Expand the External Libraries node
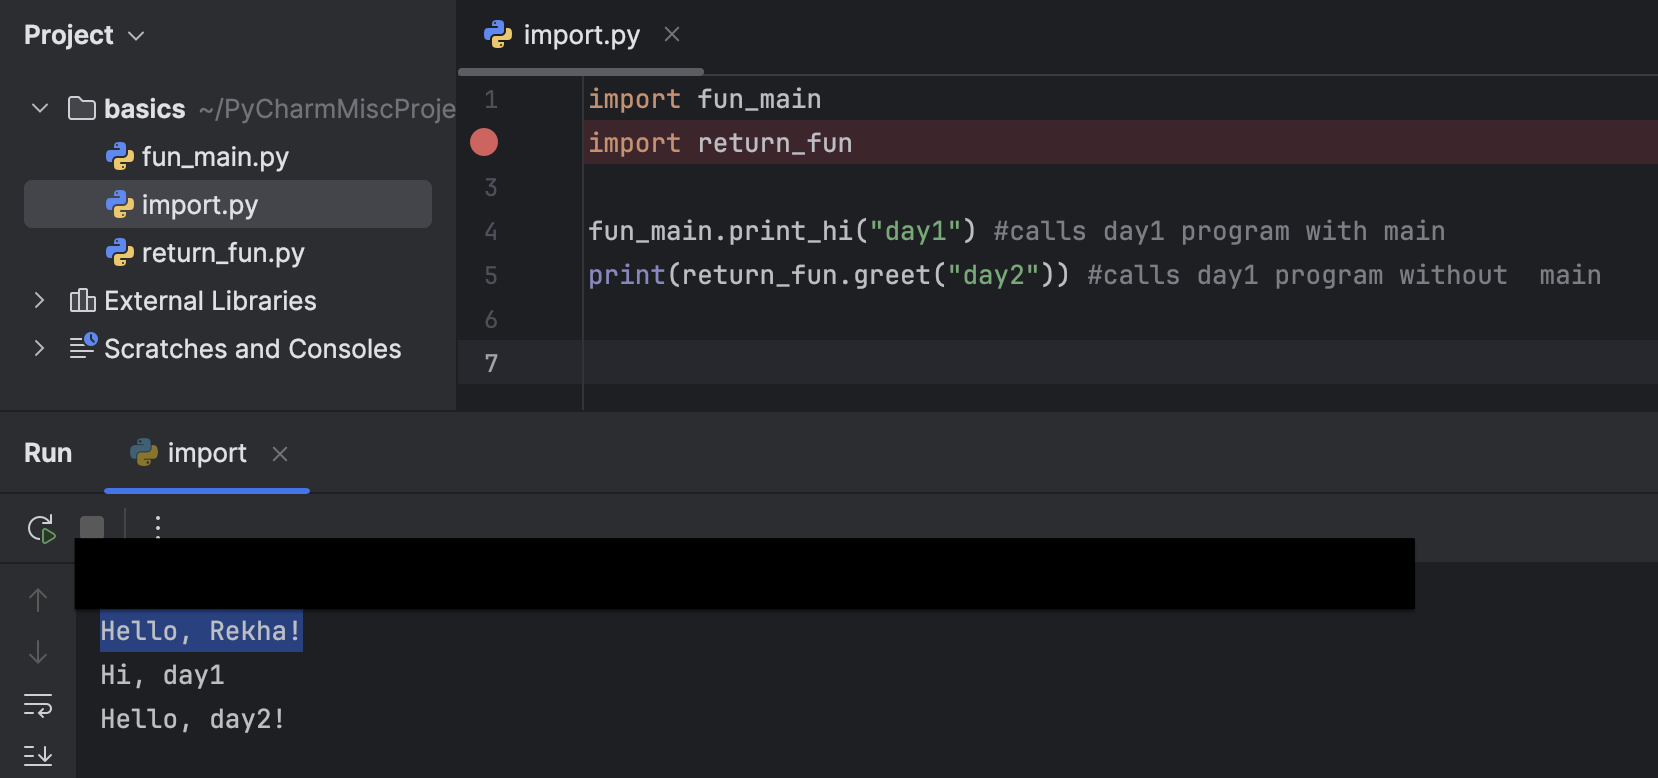The image size is (1658, 778). click(x=39, y=300)
